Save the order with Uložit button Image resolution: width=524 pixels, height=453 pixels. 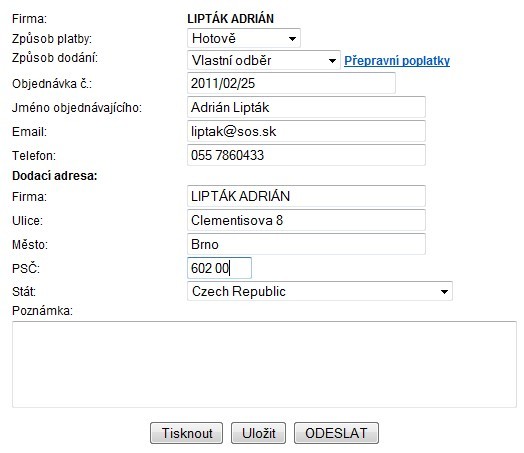(x=258, y=433)
